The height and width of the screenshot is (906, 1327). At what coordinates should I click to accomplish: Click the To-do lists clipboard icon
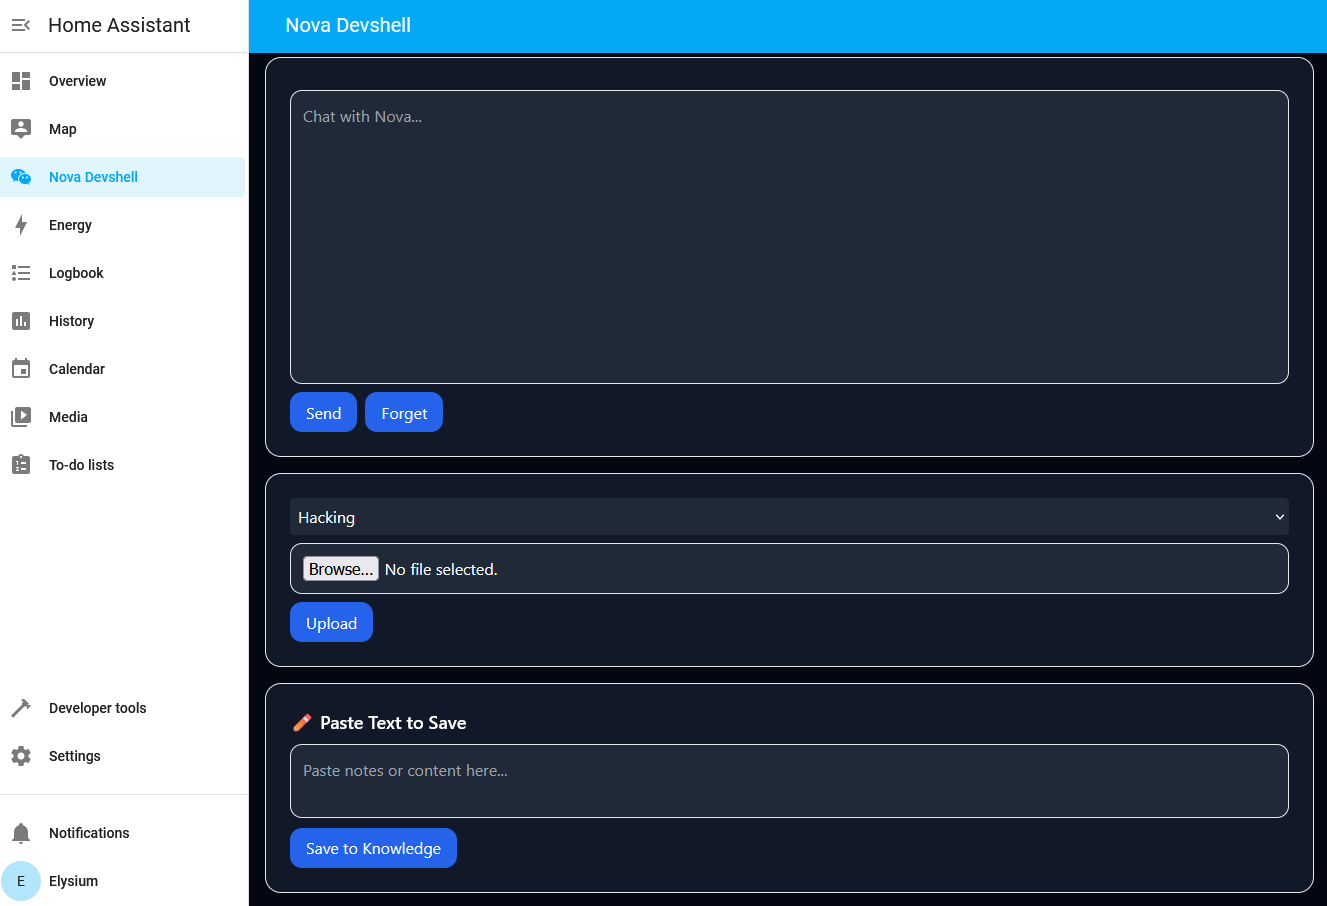point(20,464)
